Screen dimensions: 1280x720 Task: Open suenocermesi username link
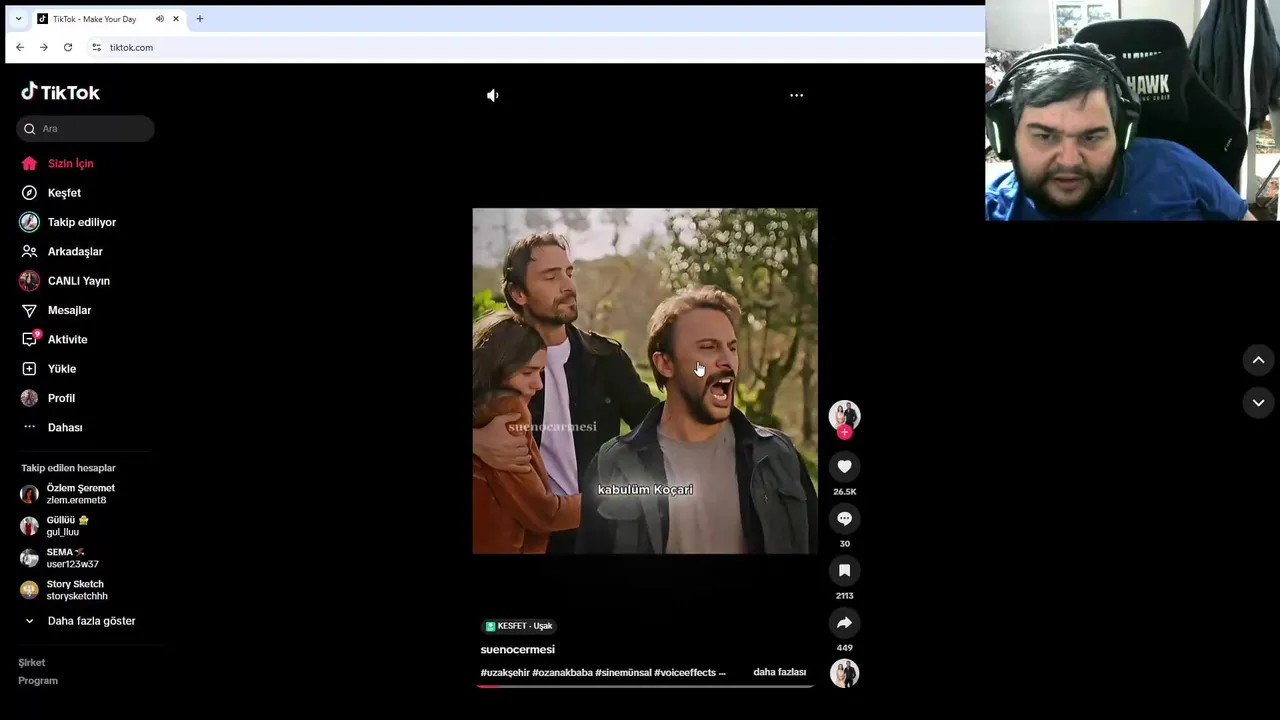coord(517,649)
